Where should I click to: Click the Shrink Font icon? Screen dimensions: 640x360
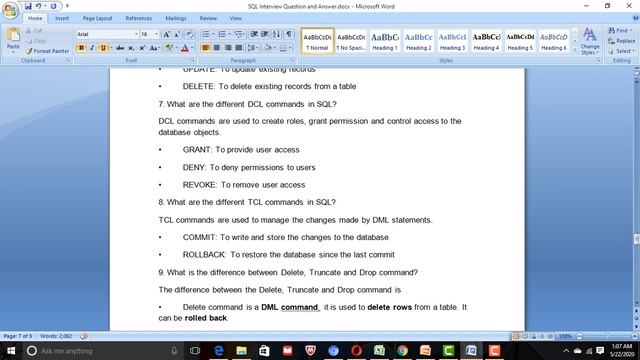click(177, 35)
